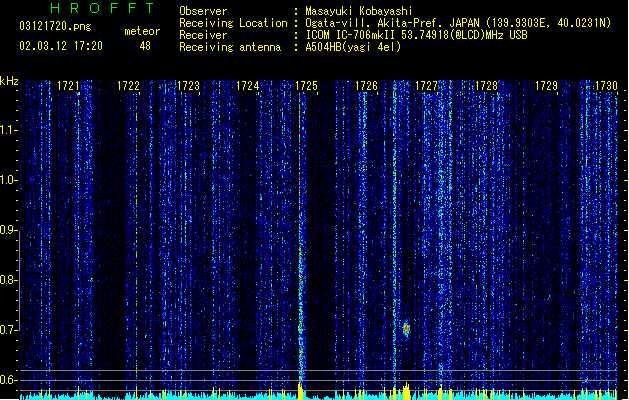Click the red meteor echo blob near 0.7 kHz
629x400 pixels.
(406, 329)
